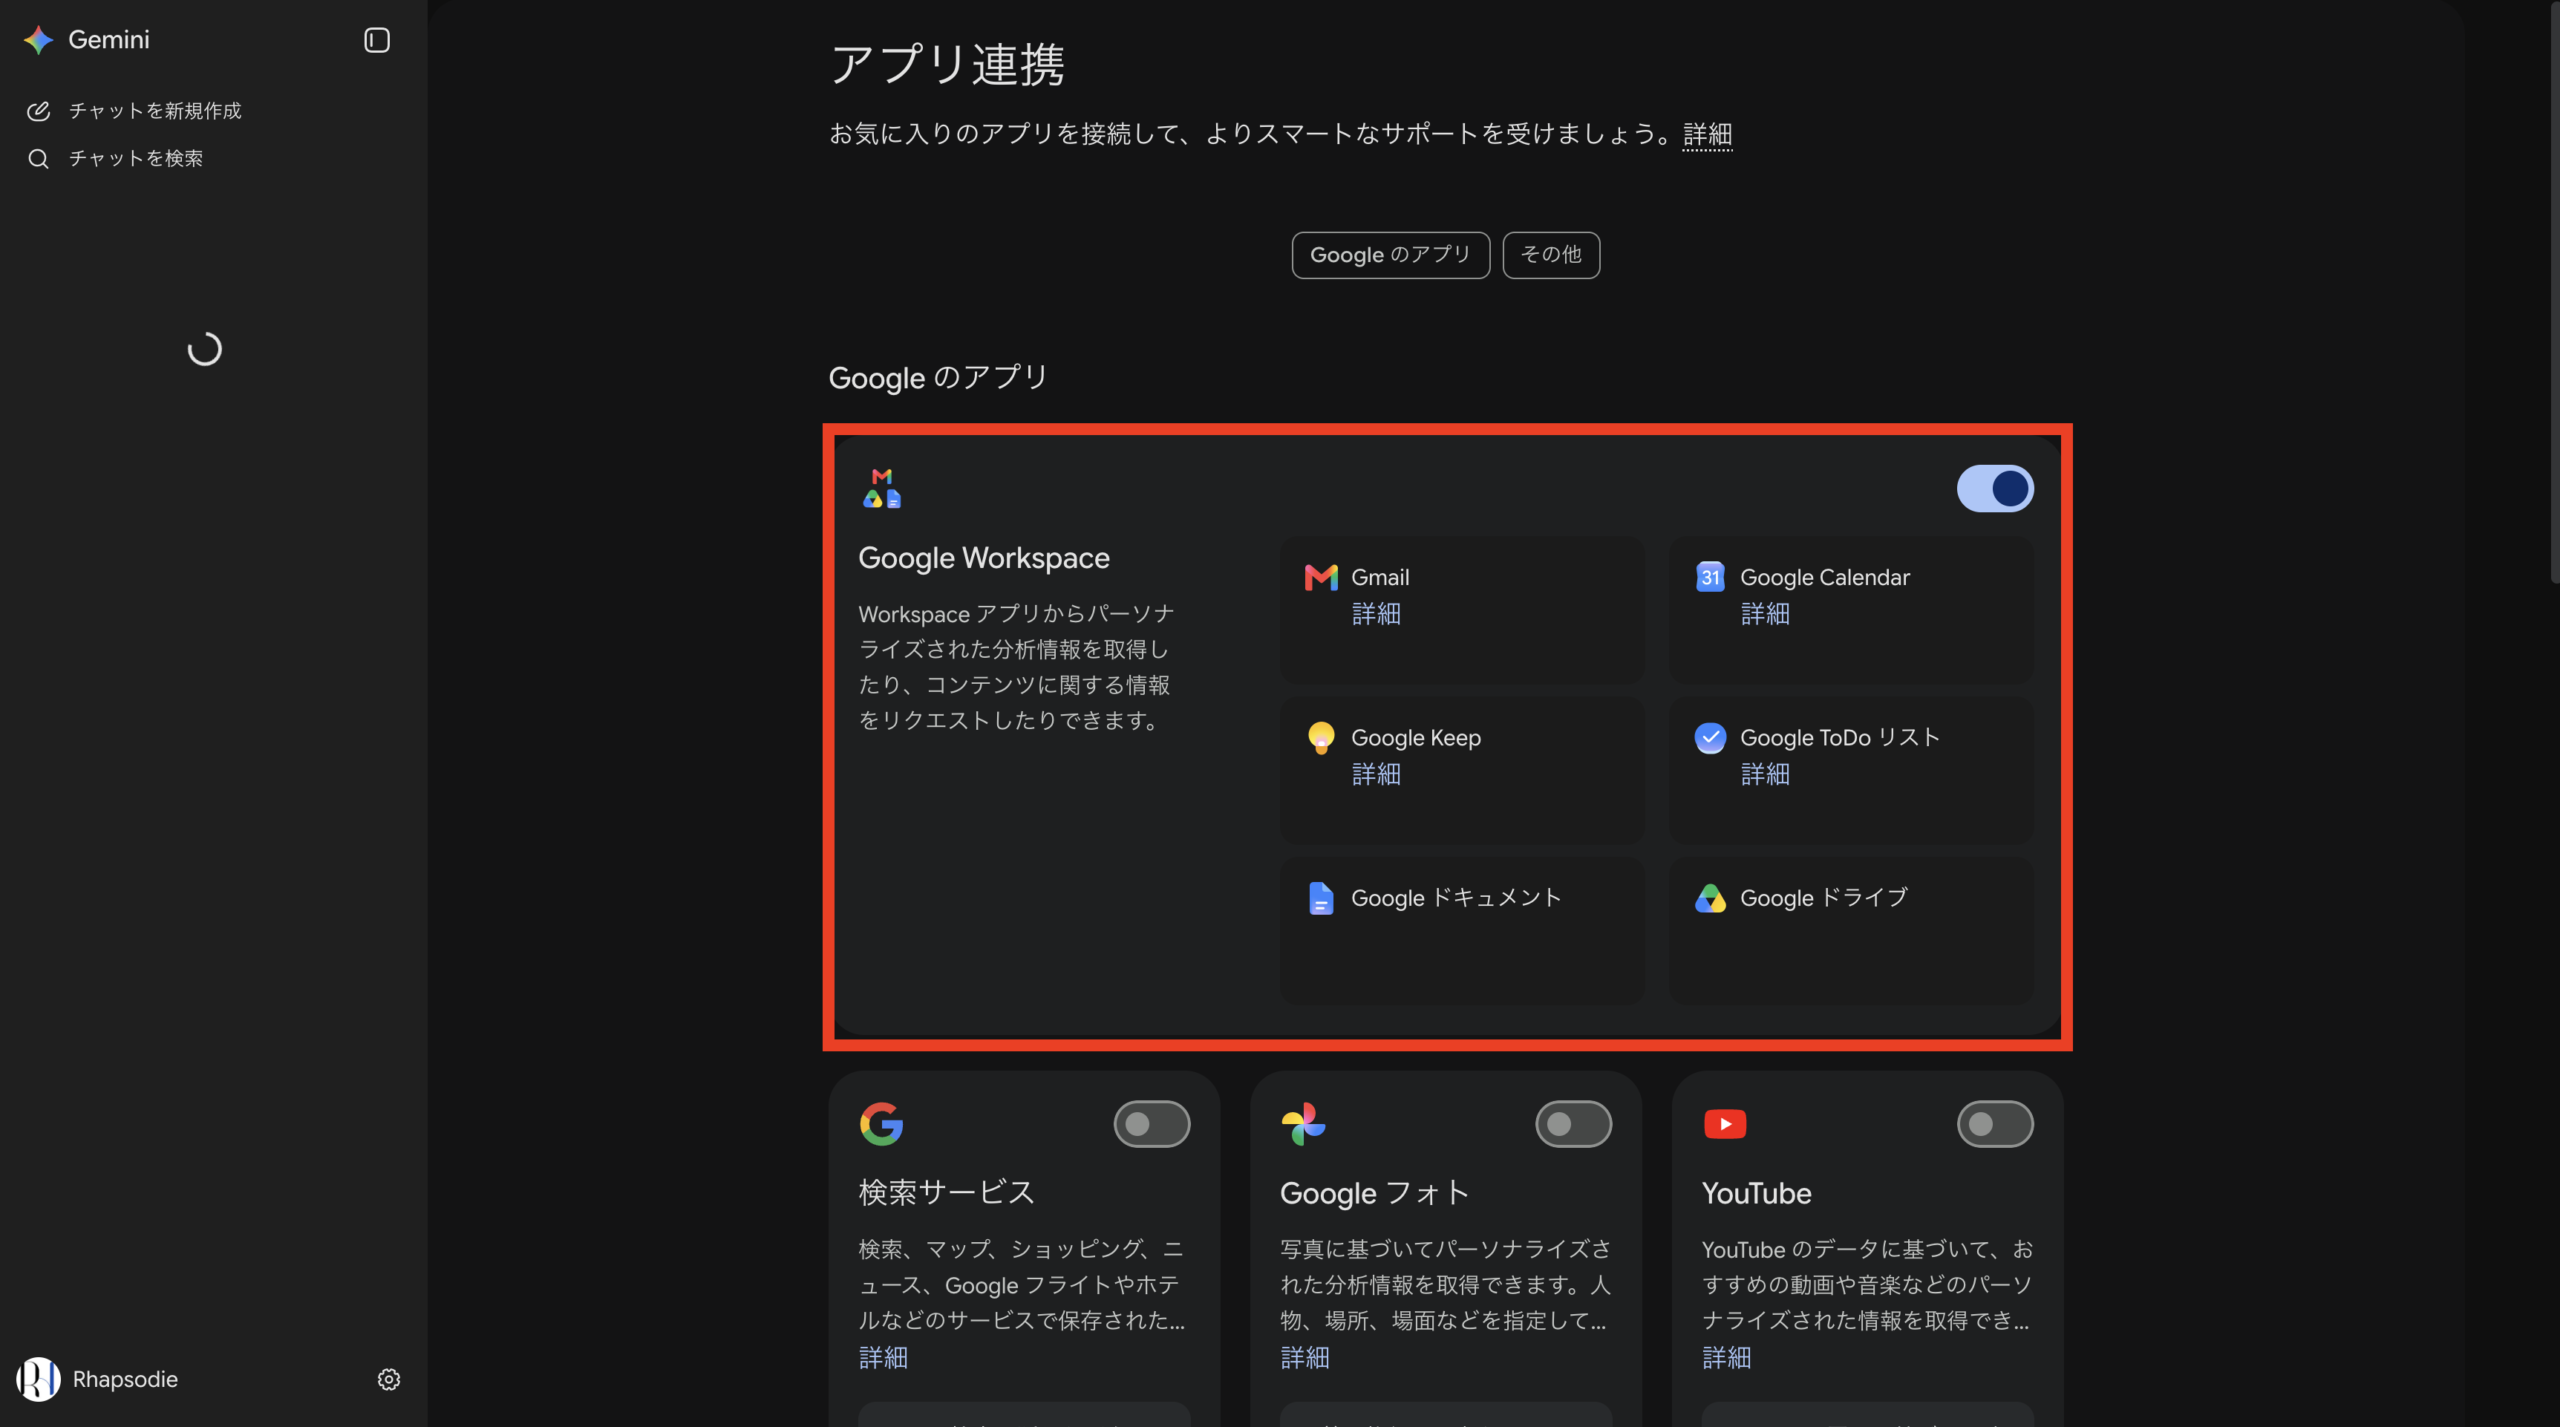The image size is (2560, 1427).
Task: Select the Google のアプリ filter chip
Action: click(1391, 255)
